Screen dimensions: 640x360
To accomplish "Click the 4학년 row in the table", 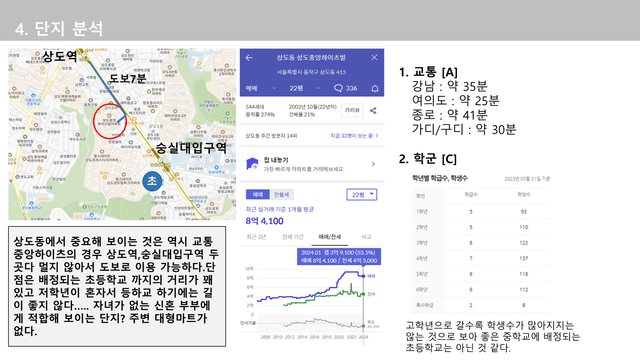I will [481, 258].
